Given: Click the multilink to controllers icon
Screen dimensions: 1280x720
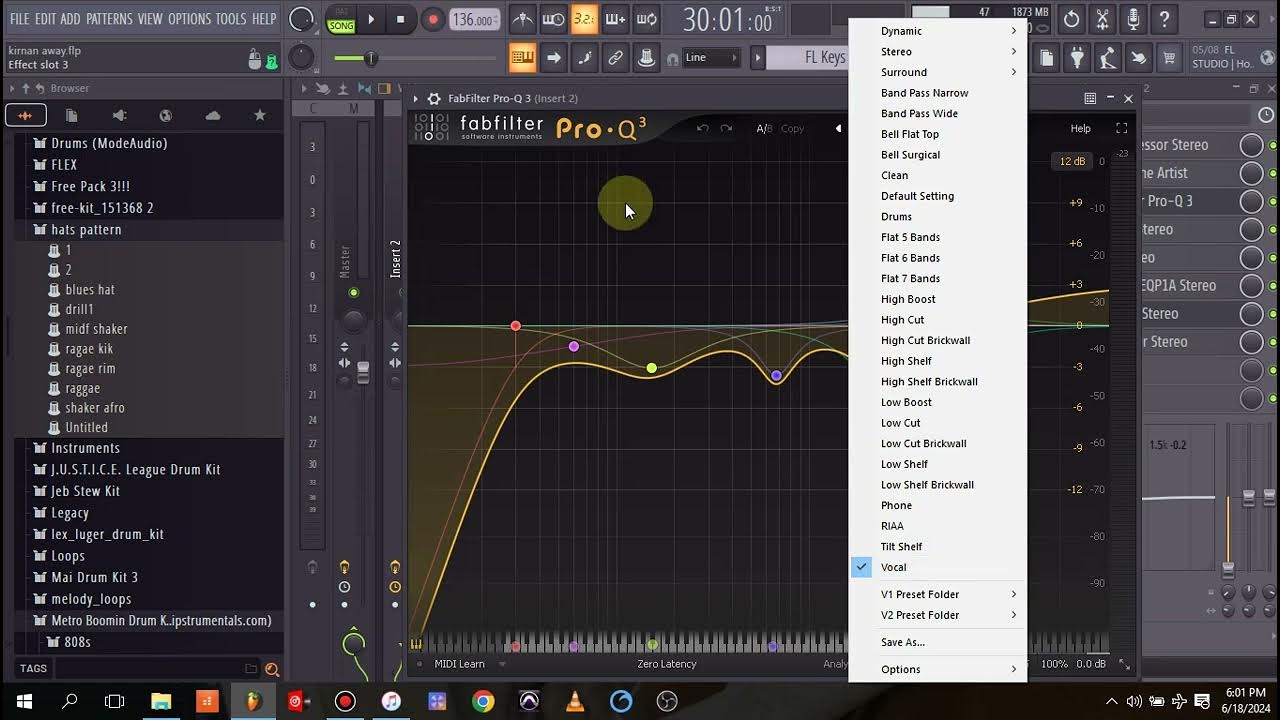Looking at the screenshot, I should (646, 58).
